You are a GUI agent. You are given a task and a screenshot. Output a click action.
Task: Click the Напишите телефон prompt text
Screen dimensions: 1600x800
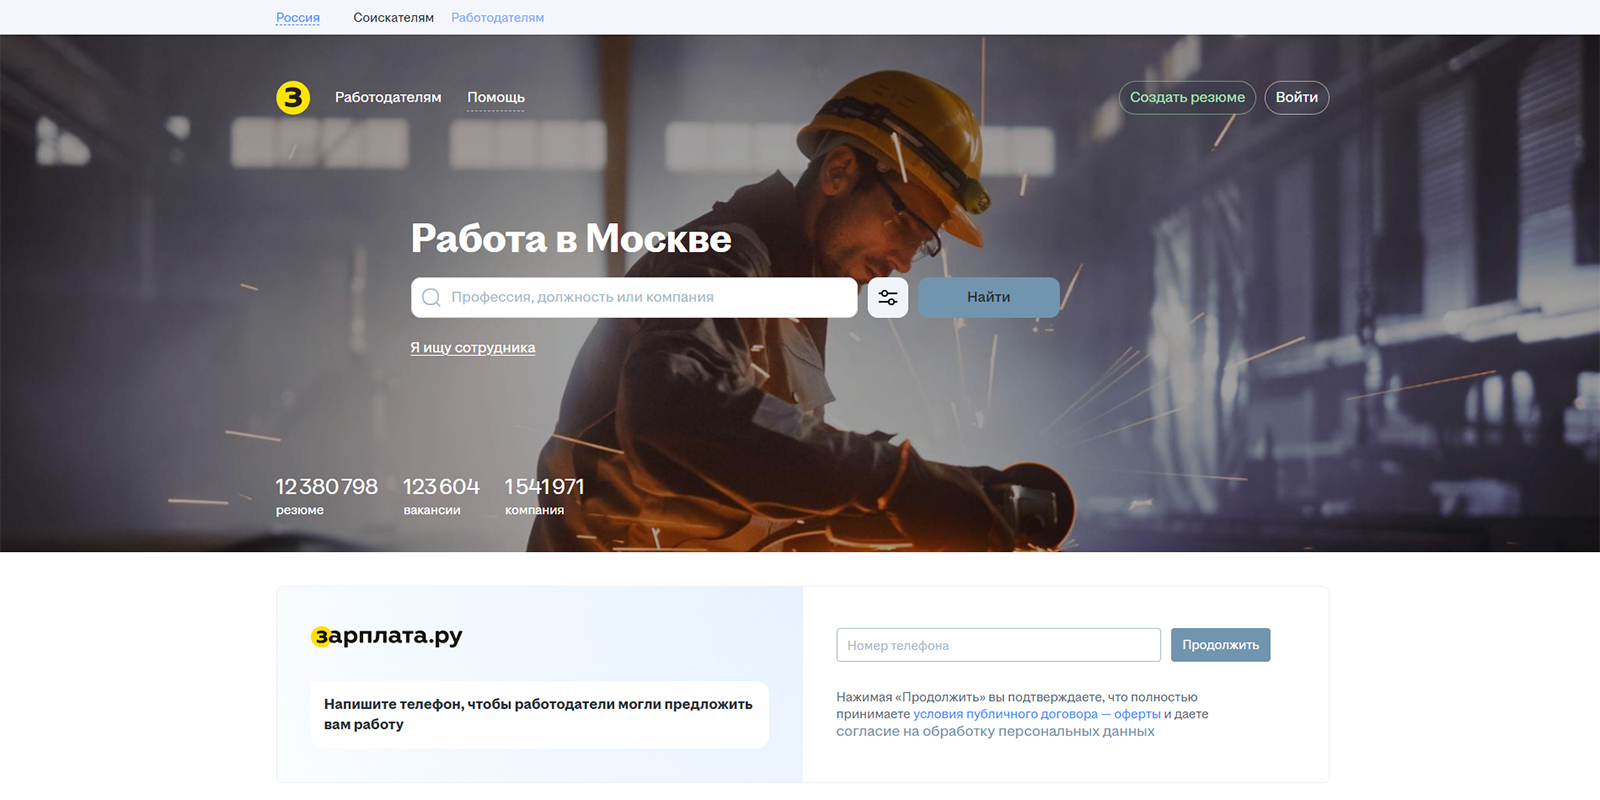(x=539, y=714)
